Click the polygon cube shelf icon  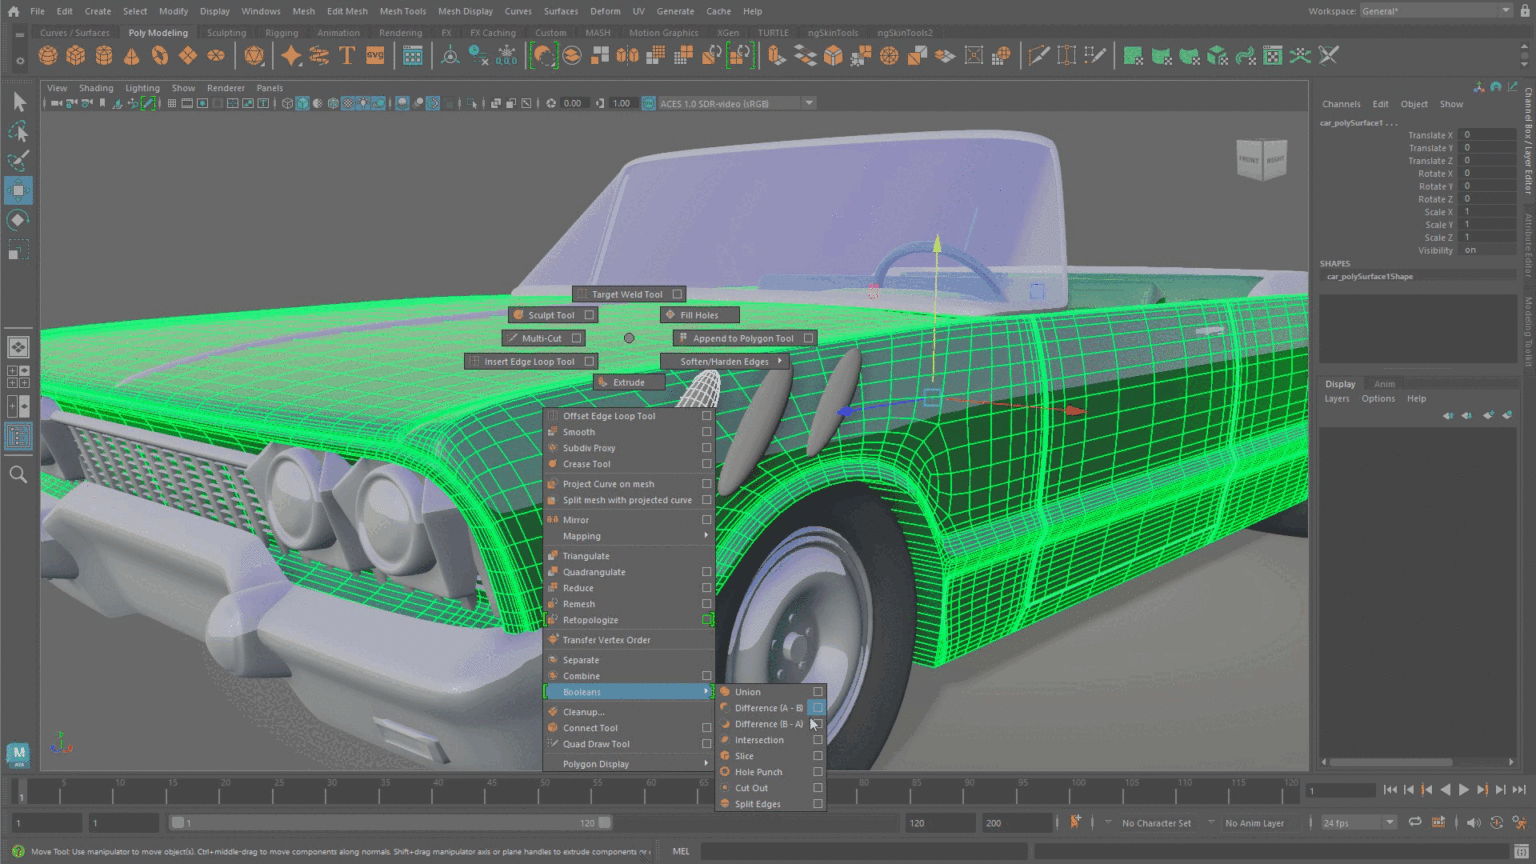[x=76, y=56]
